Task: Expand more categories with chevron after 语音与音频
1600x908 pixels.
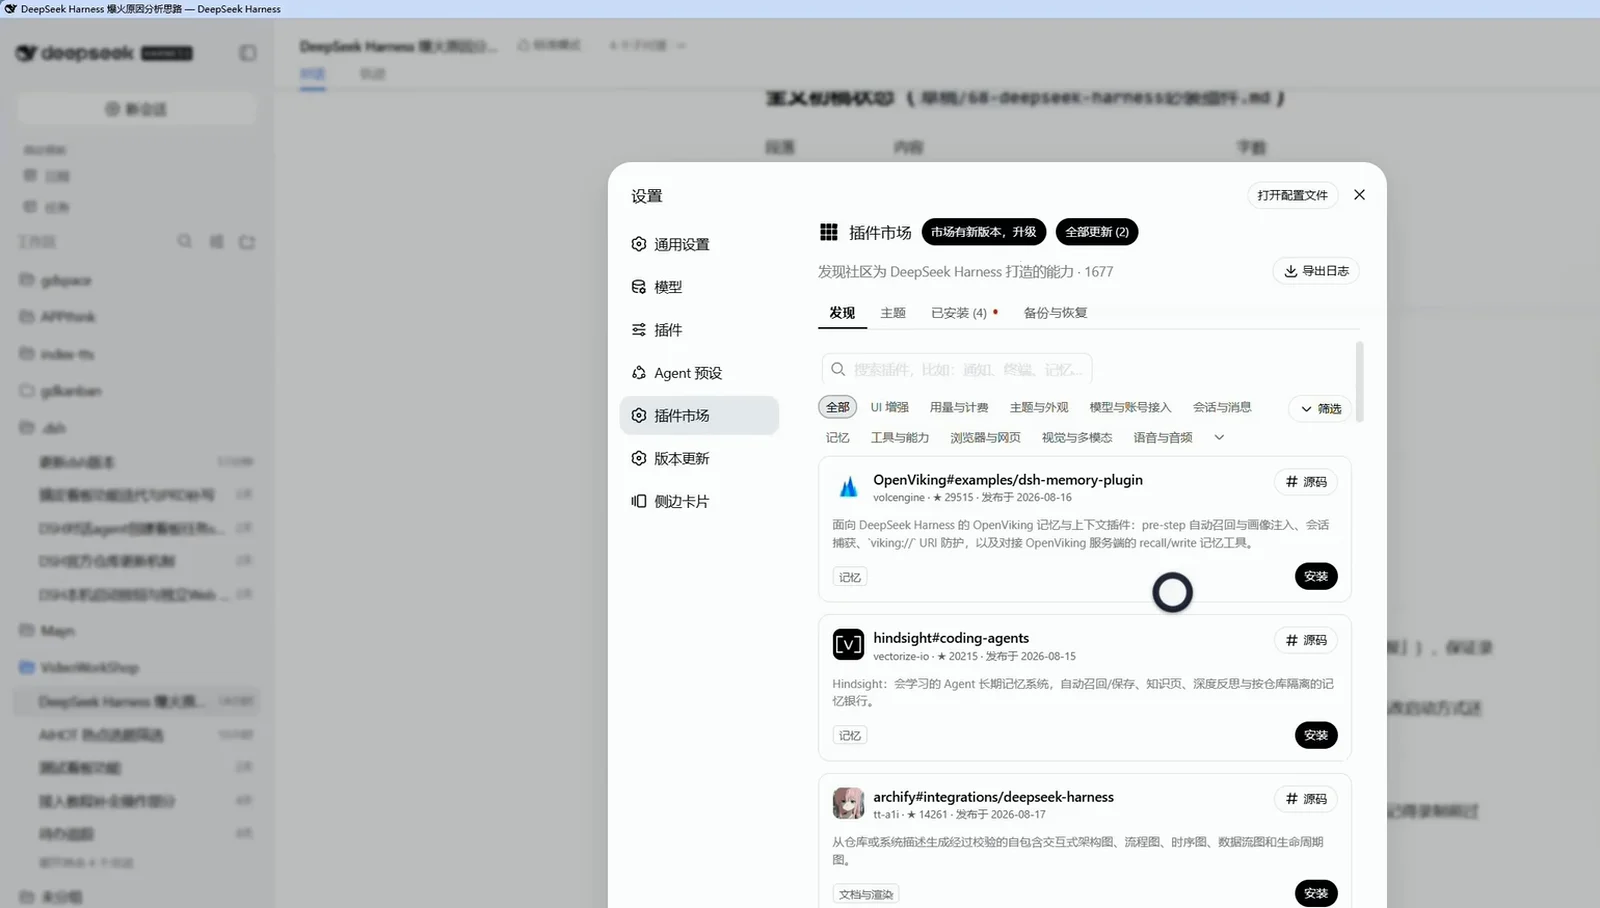Action: click(1219, 438)
